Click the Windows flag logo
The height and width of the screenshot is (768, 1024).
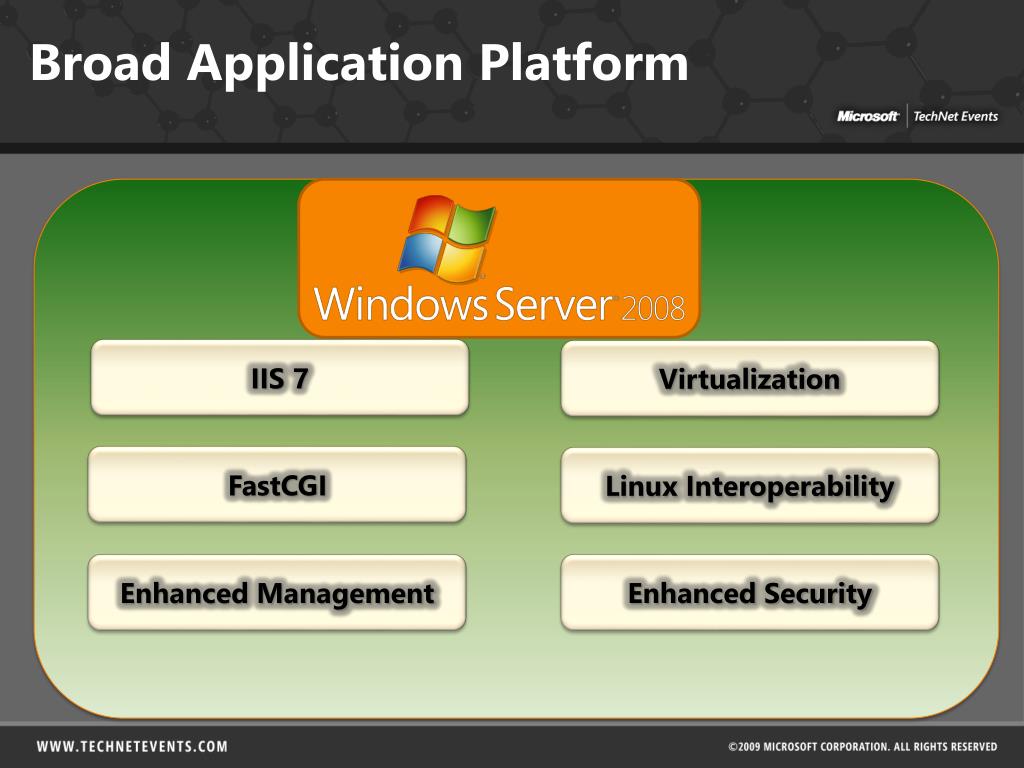[x=447, y=238]
